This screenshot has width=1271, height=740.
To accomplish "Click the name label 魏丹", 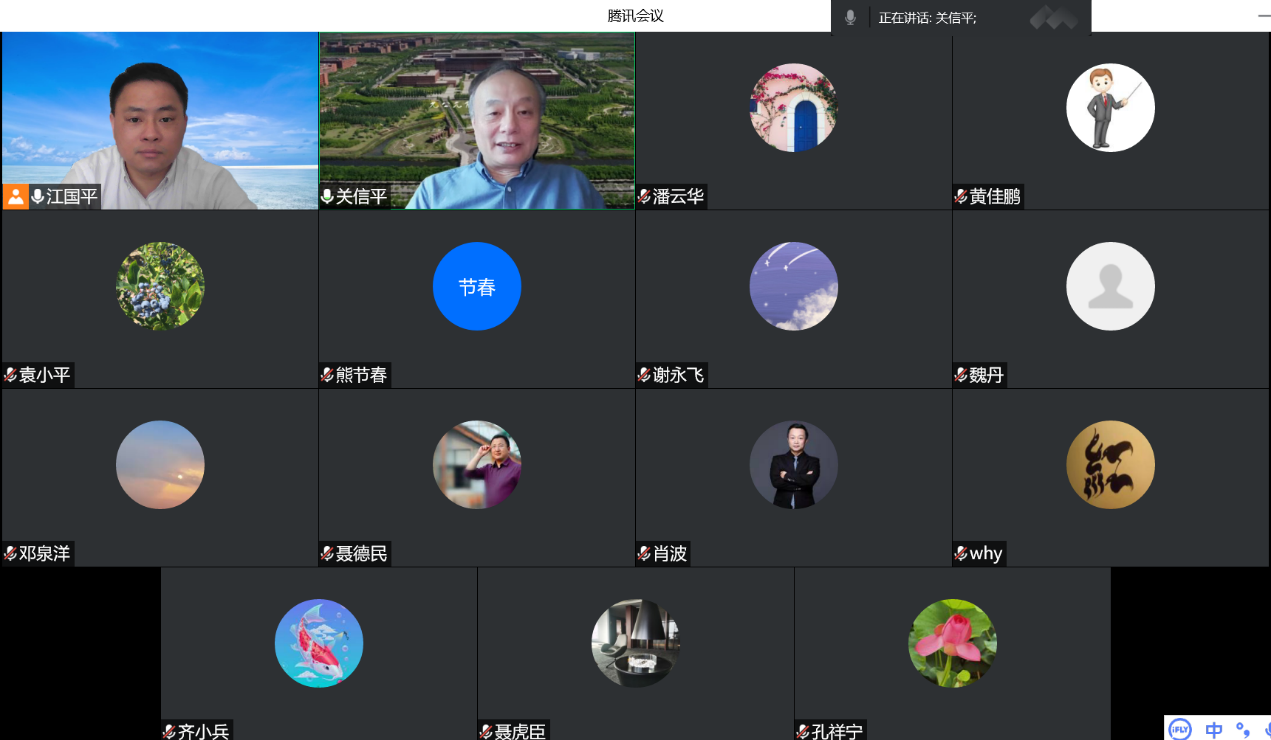I will (986, 376).
